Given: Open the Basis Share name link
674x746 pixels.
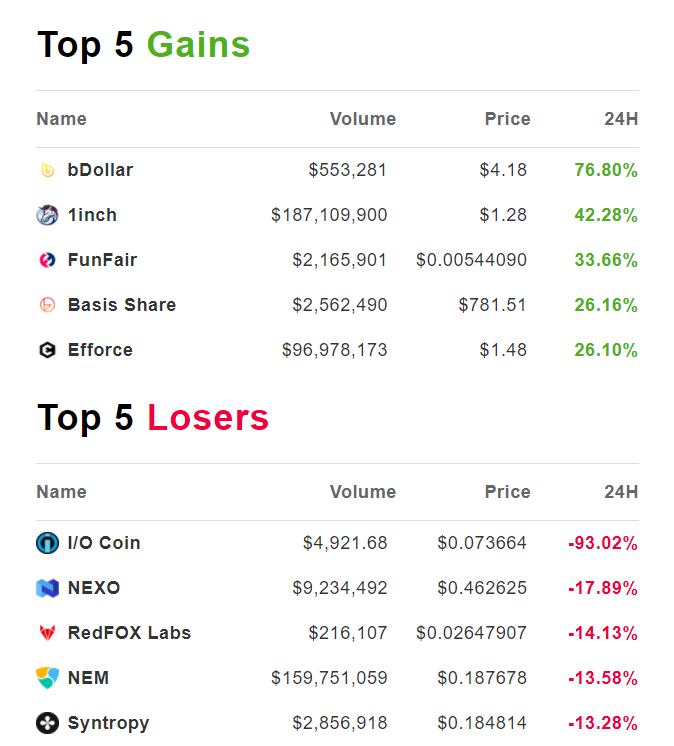Looking at the screenshot, I should coord(122,305).
